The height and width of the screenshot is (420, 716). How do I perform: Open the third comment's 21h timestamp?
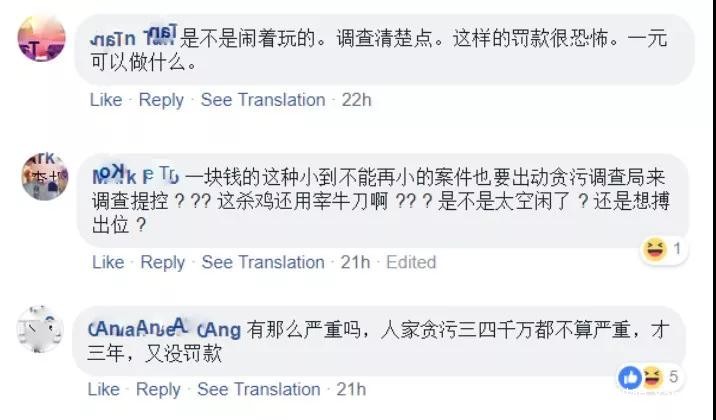tap(351, 389)
